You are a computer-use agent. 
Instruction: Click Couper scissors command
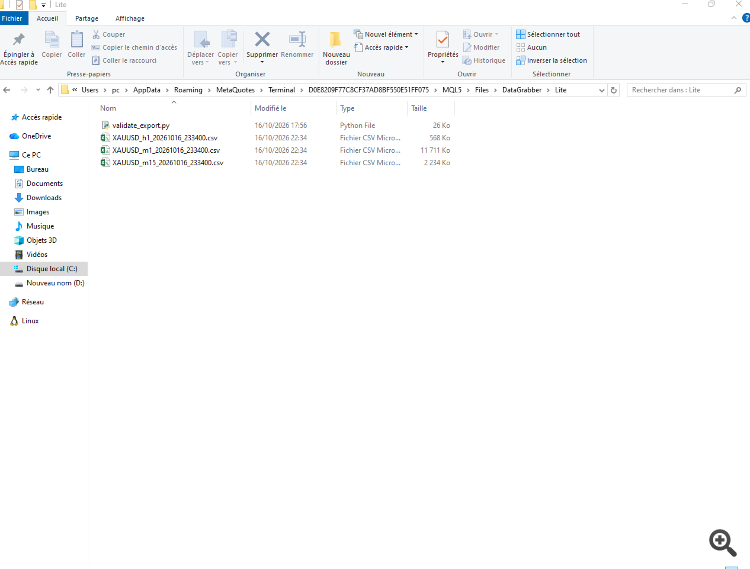click(109, 34)
